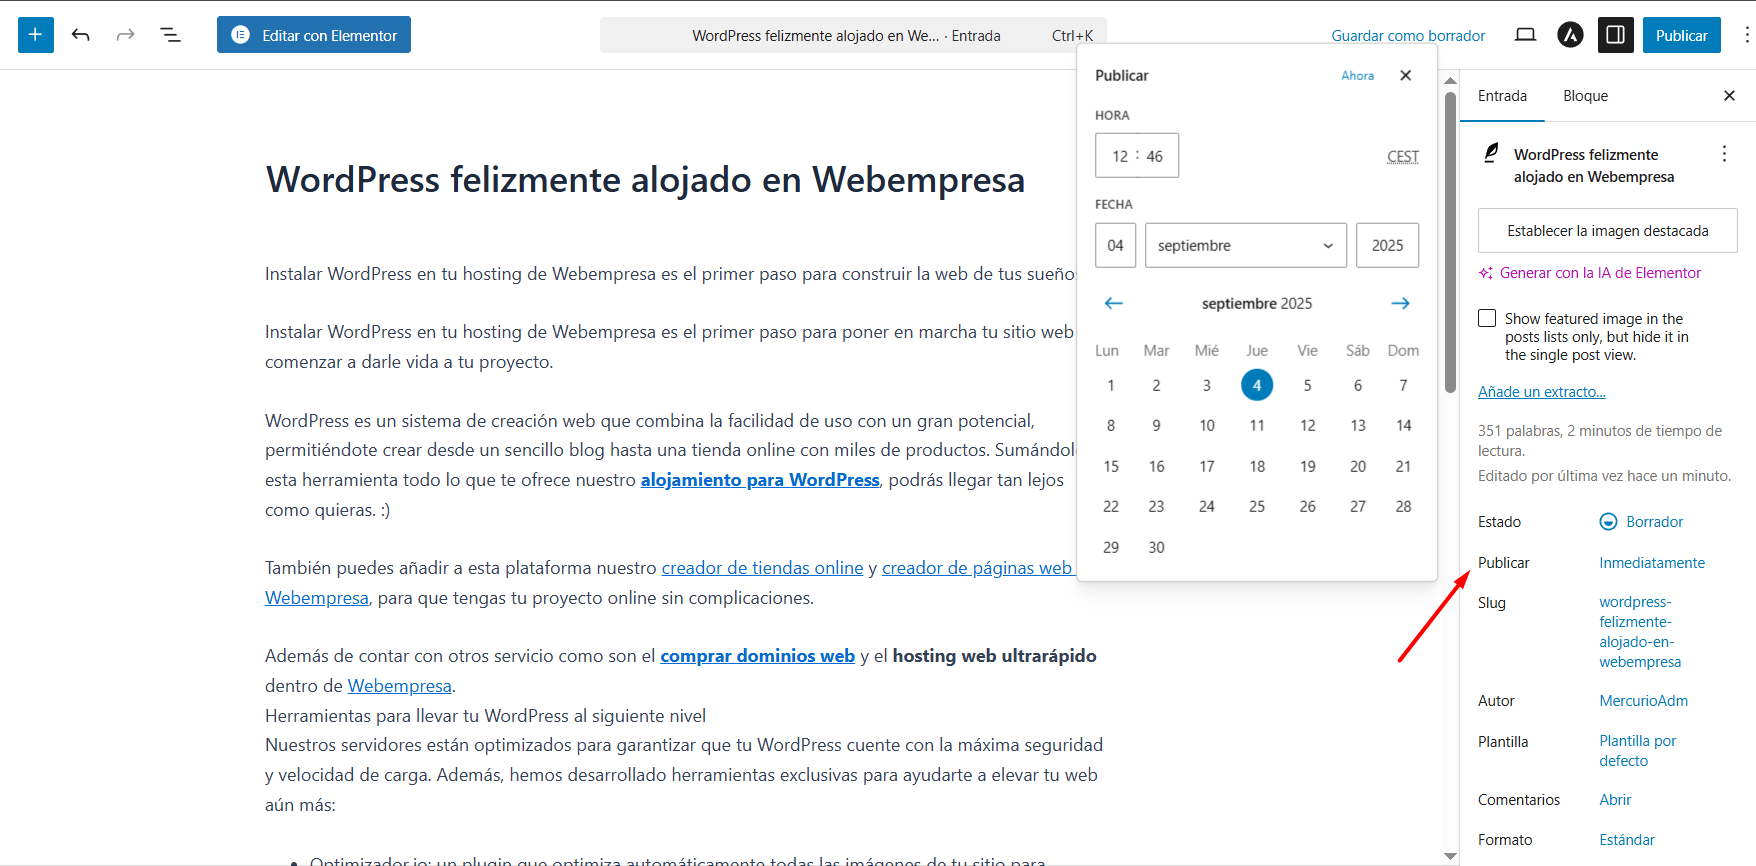
Task: Open author MercurioAdm selector
Action: [x=1643, y=701]
